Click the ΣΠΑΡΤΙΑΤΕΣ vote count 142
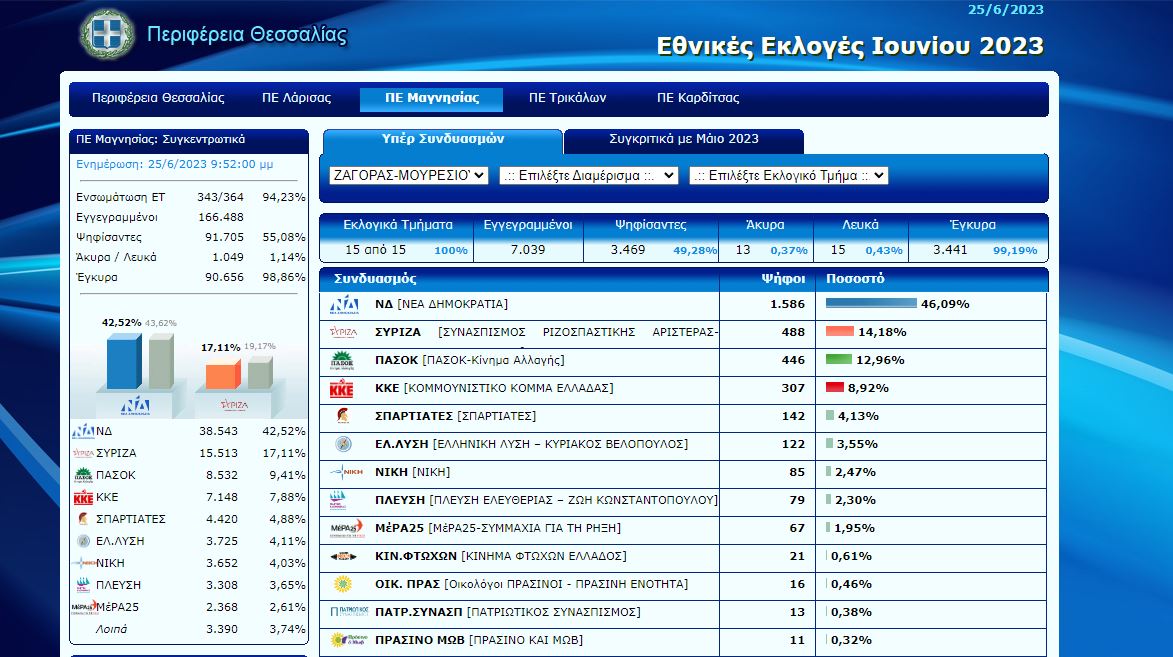 click(x=793, y=416)
